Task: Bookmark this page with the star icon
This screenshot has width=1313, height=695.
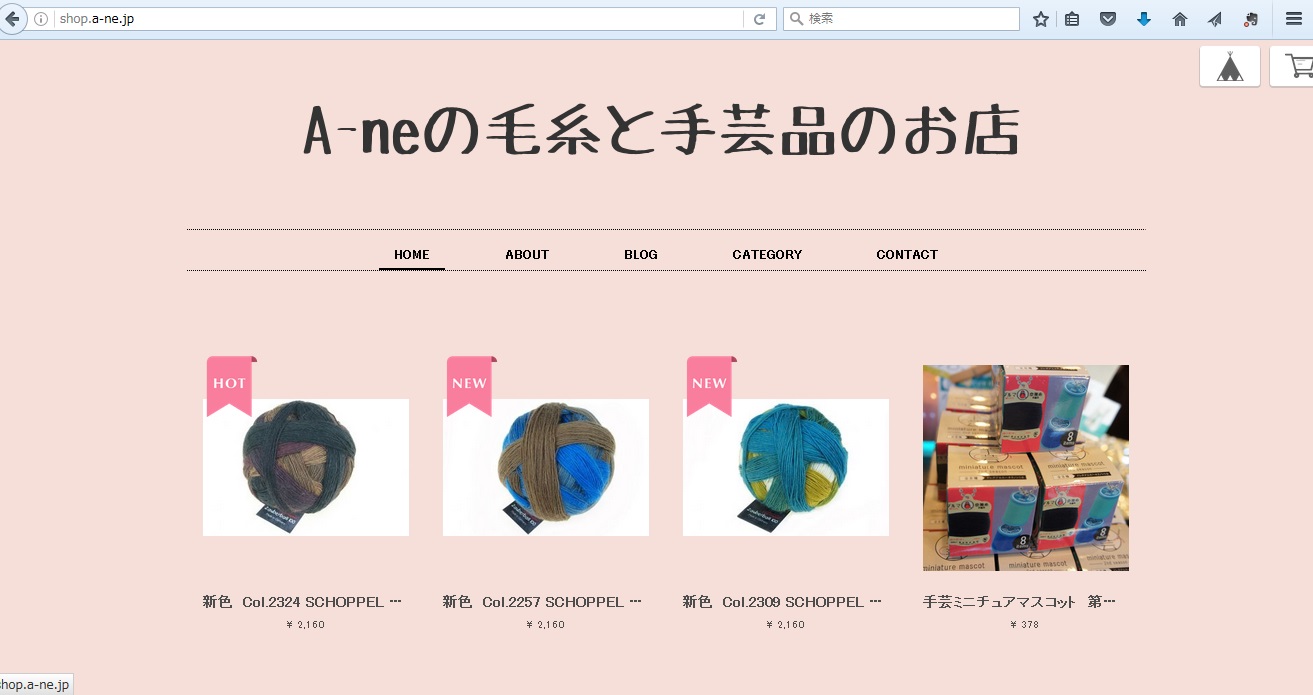Action: click(1041, 19)
